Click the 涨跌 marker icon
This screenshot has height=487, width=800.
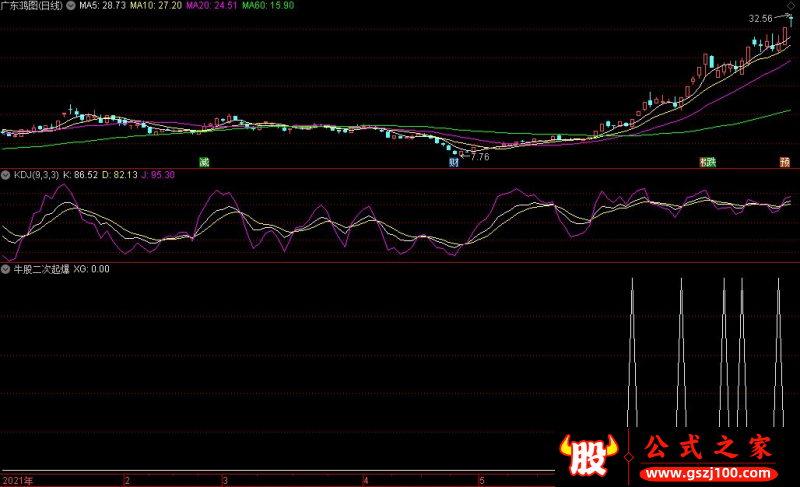pos(708,162)
